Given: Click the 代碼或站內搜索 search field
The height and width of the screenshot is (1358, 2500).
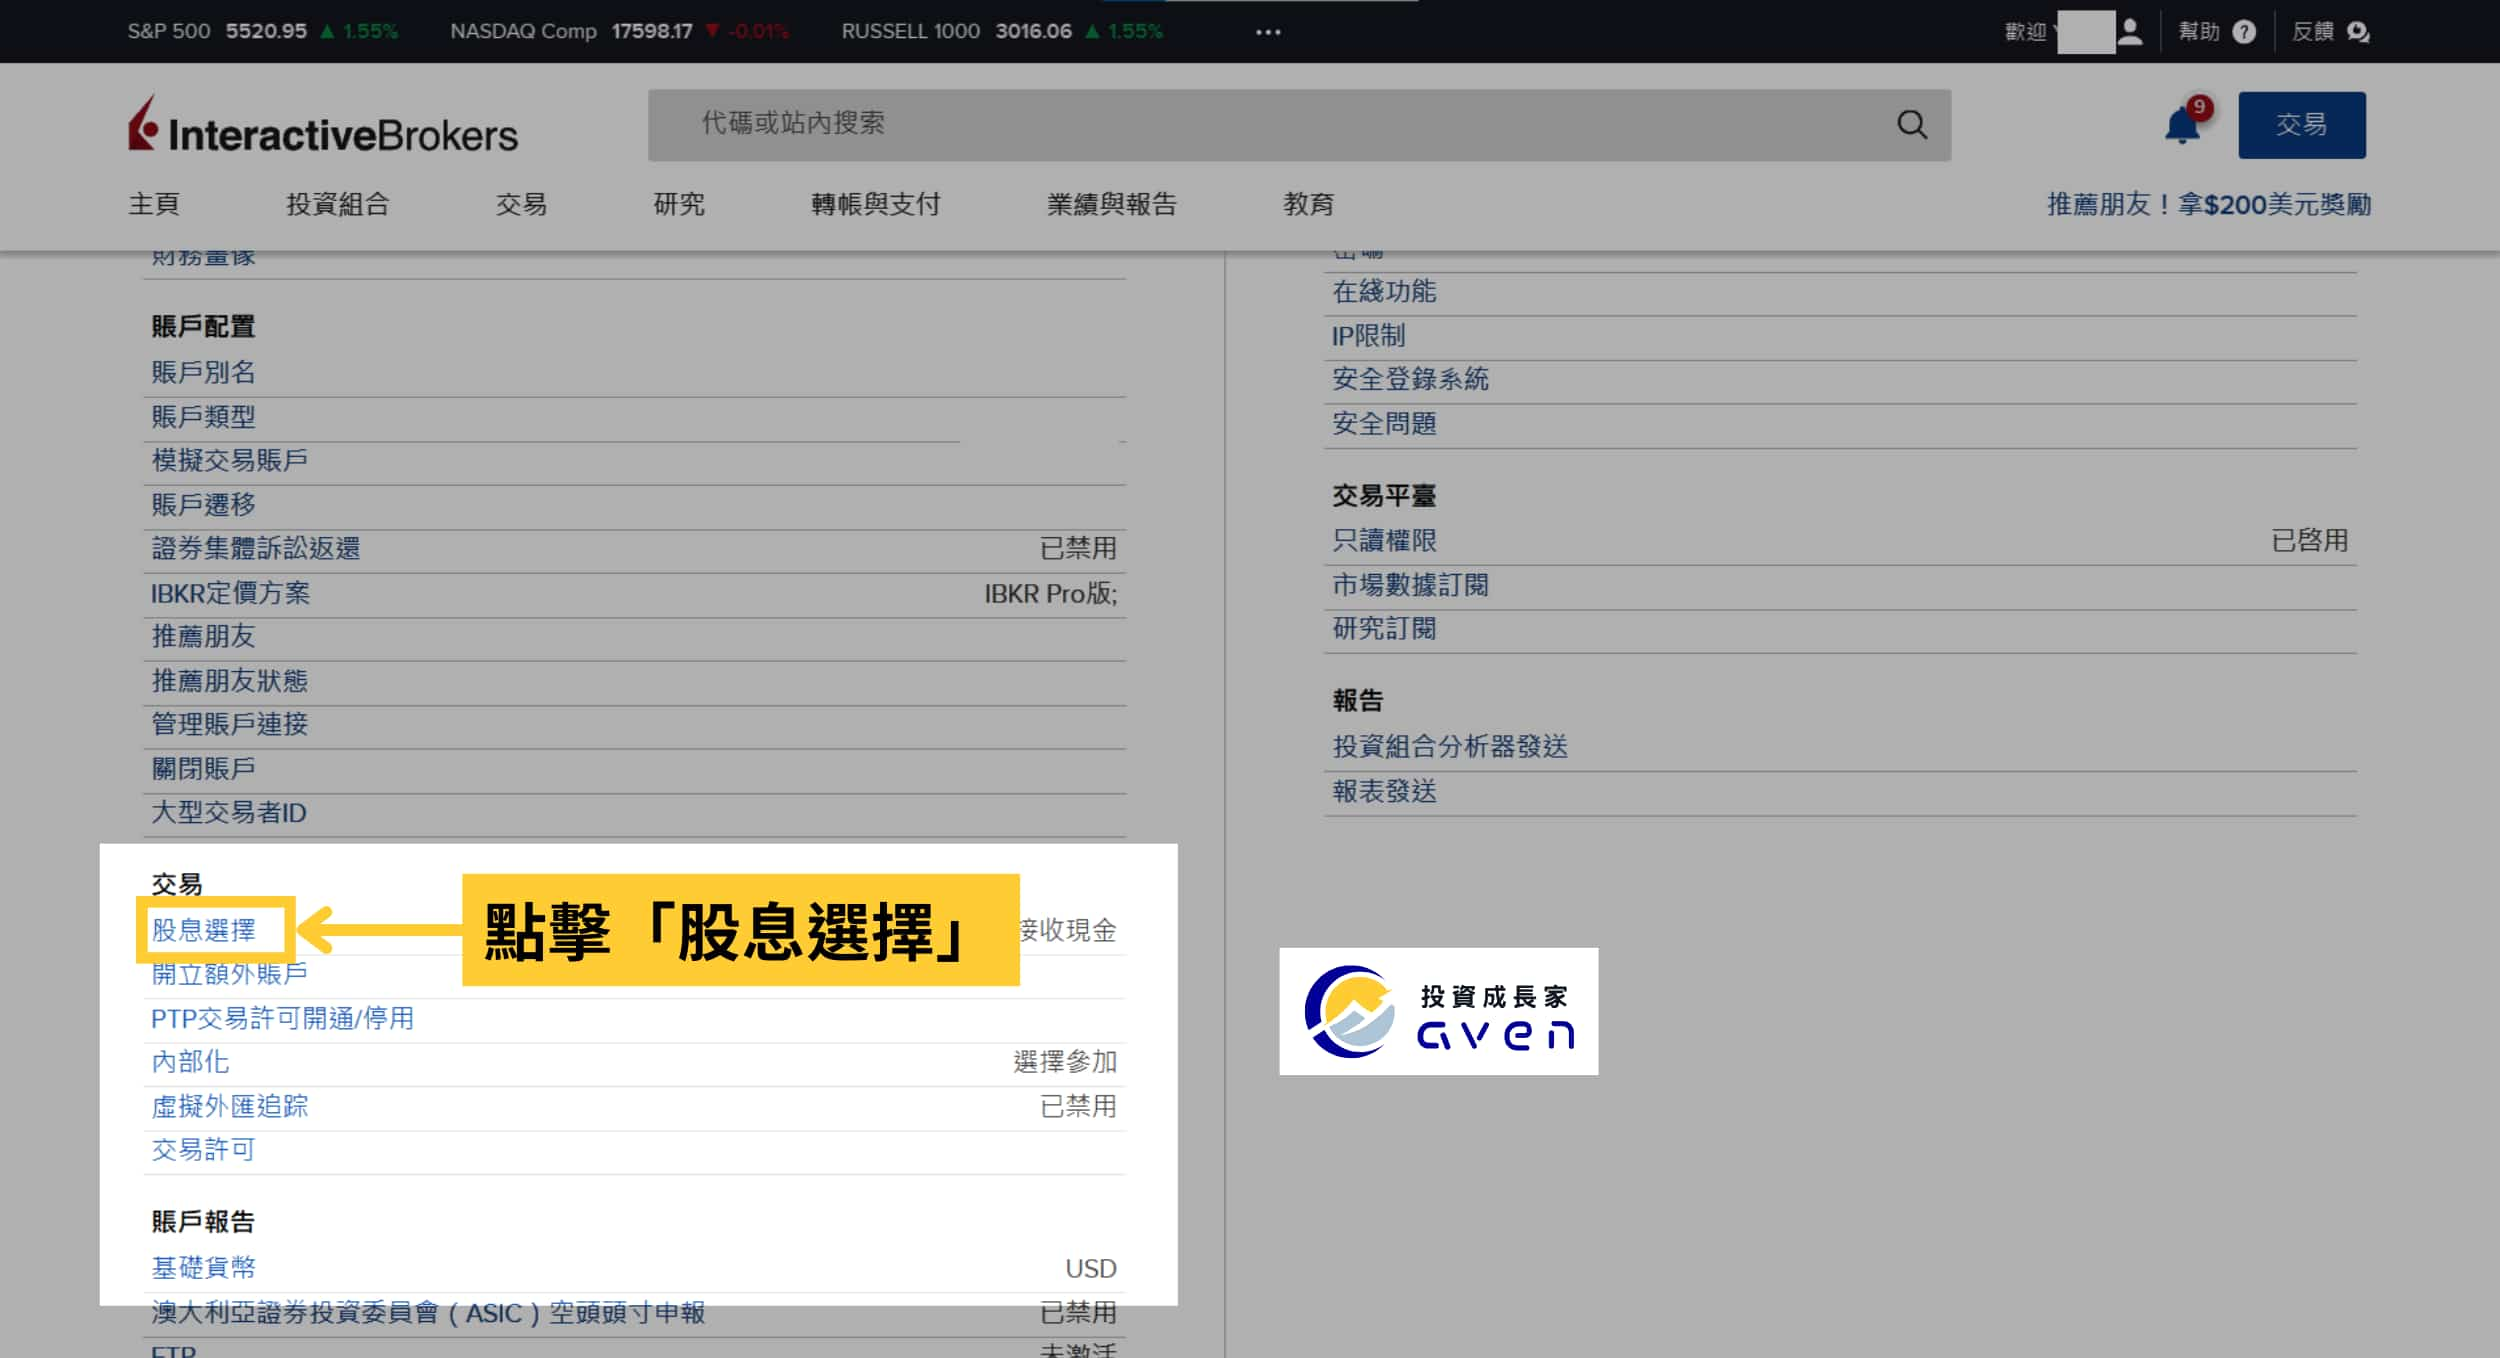Looking at the screenshot, I should tap(1299, 125).
